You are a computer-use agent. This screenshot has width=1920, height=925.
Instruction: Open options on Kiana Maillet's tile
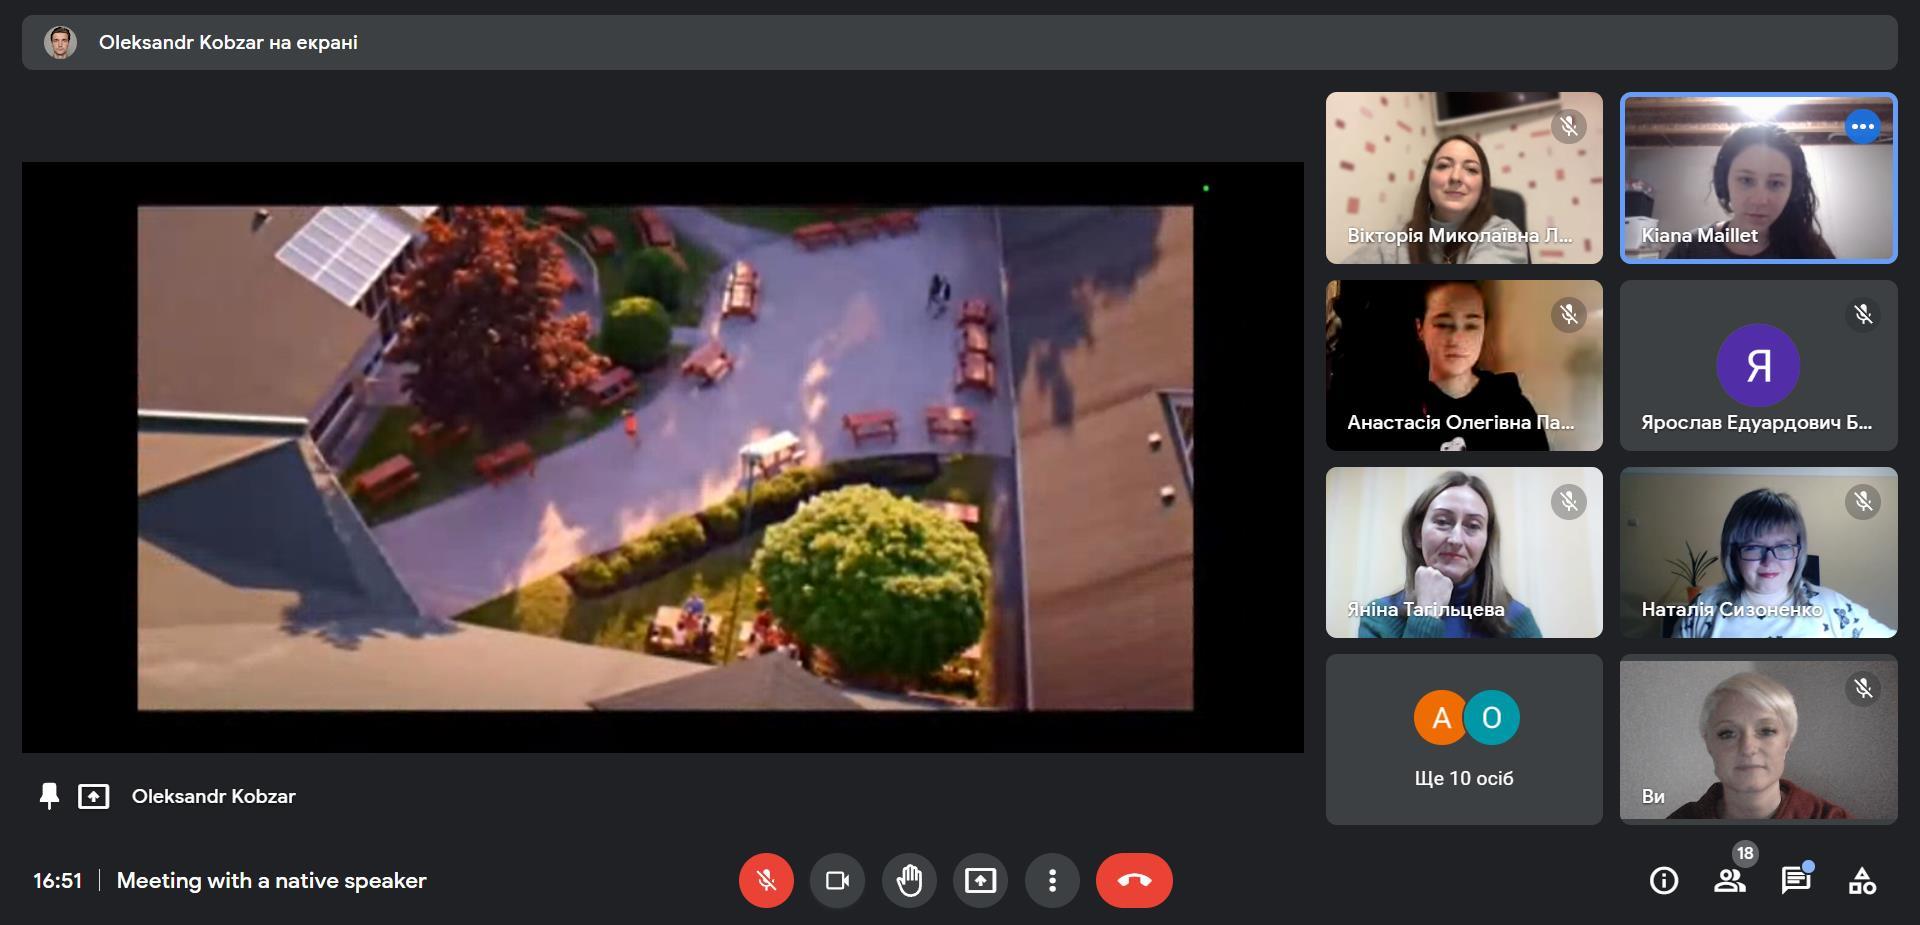pyautogui.click(x=1862, y=127)
